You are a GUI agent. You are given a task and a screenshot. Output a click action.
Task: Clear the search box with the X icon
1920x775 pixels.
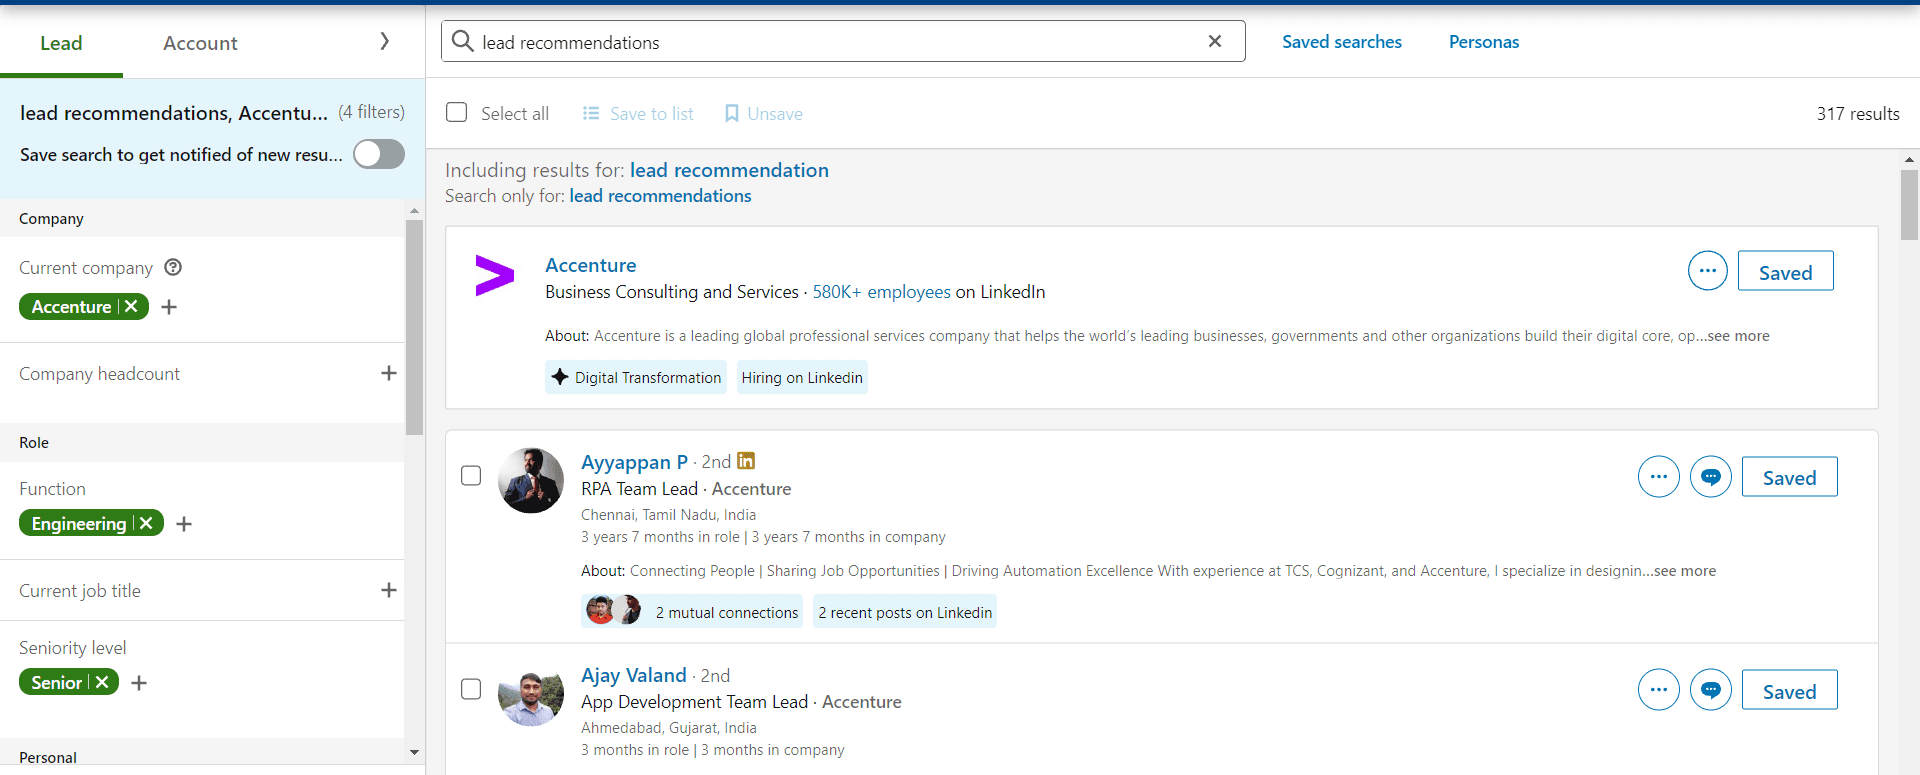point(1215,41)
